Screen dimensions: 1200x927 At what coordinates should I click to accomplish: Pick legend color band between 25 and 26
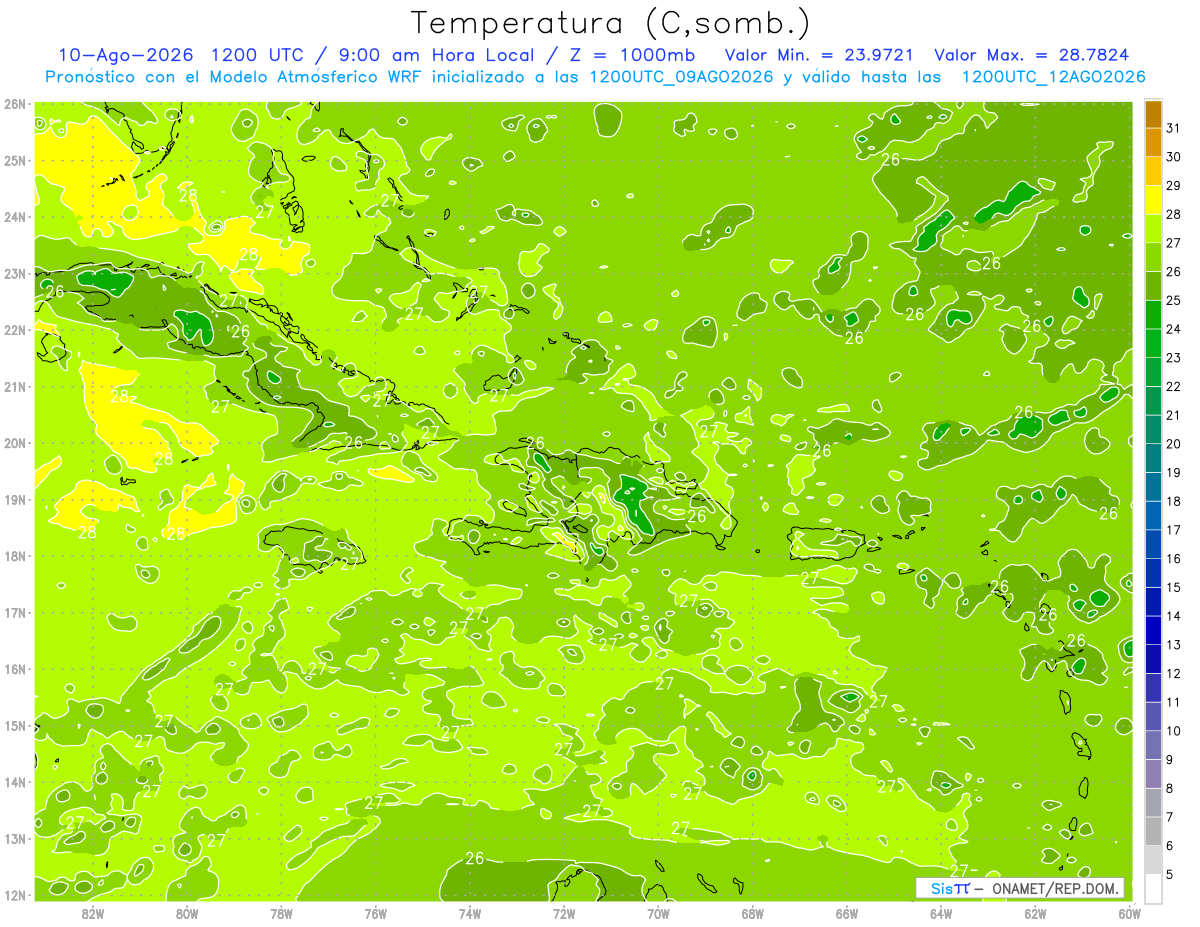tap(1153, 286)
